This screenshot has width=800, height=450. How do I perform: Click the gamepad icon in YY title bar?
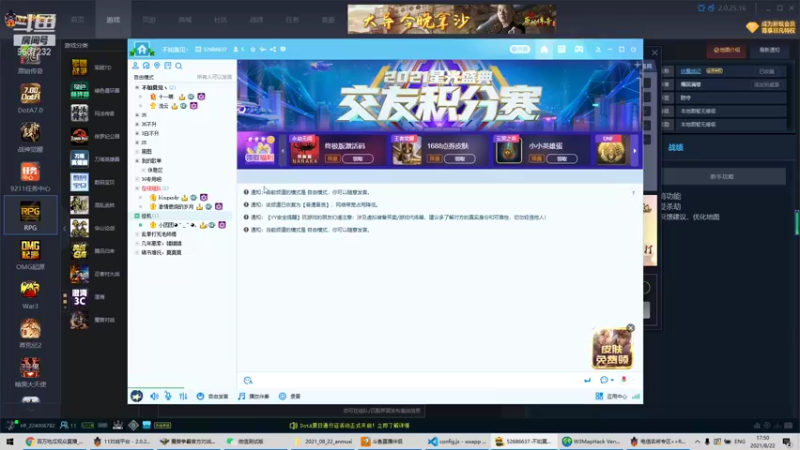point(579,49)
